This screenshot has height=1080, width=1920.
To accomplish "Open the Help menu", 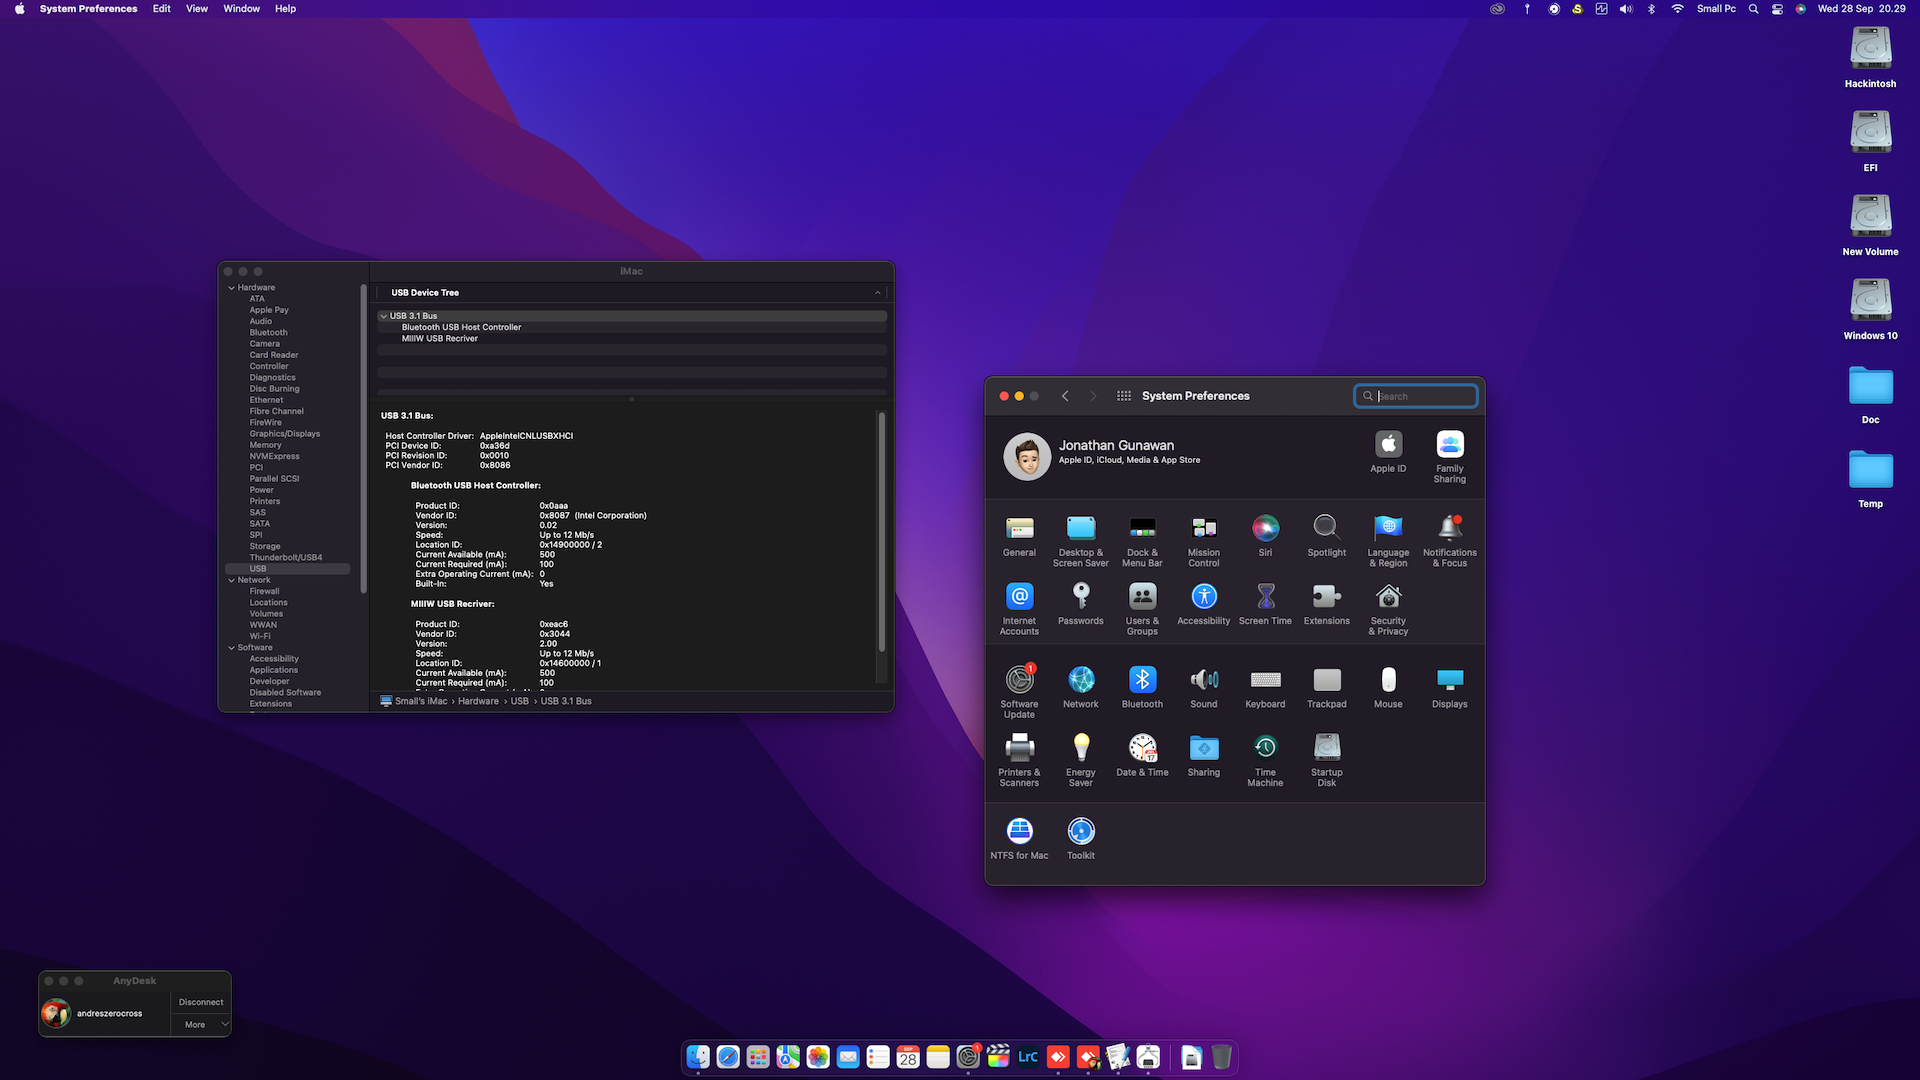I will [285, 8].
